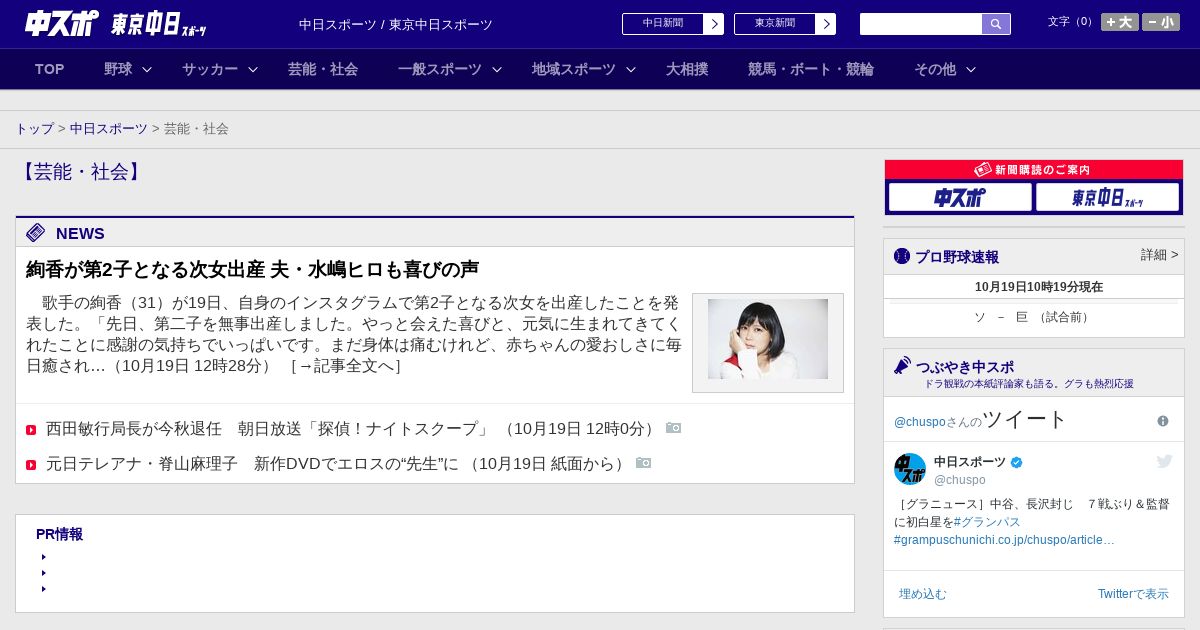
Task: Click the 絢香 article thumbnail photo
Action: (768, 339)
